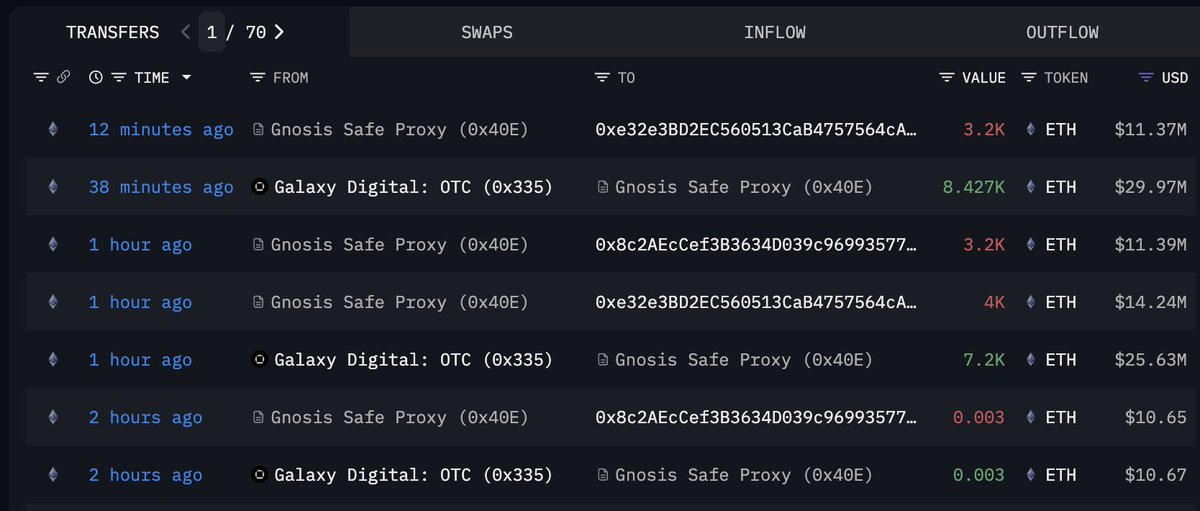Click Galaxy Digital logo on 38 minutes row
This screenshot has height=511, width=1200.
(x=260, y=187)
